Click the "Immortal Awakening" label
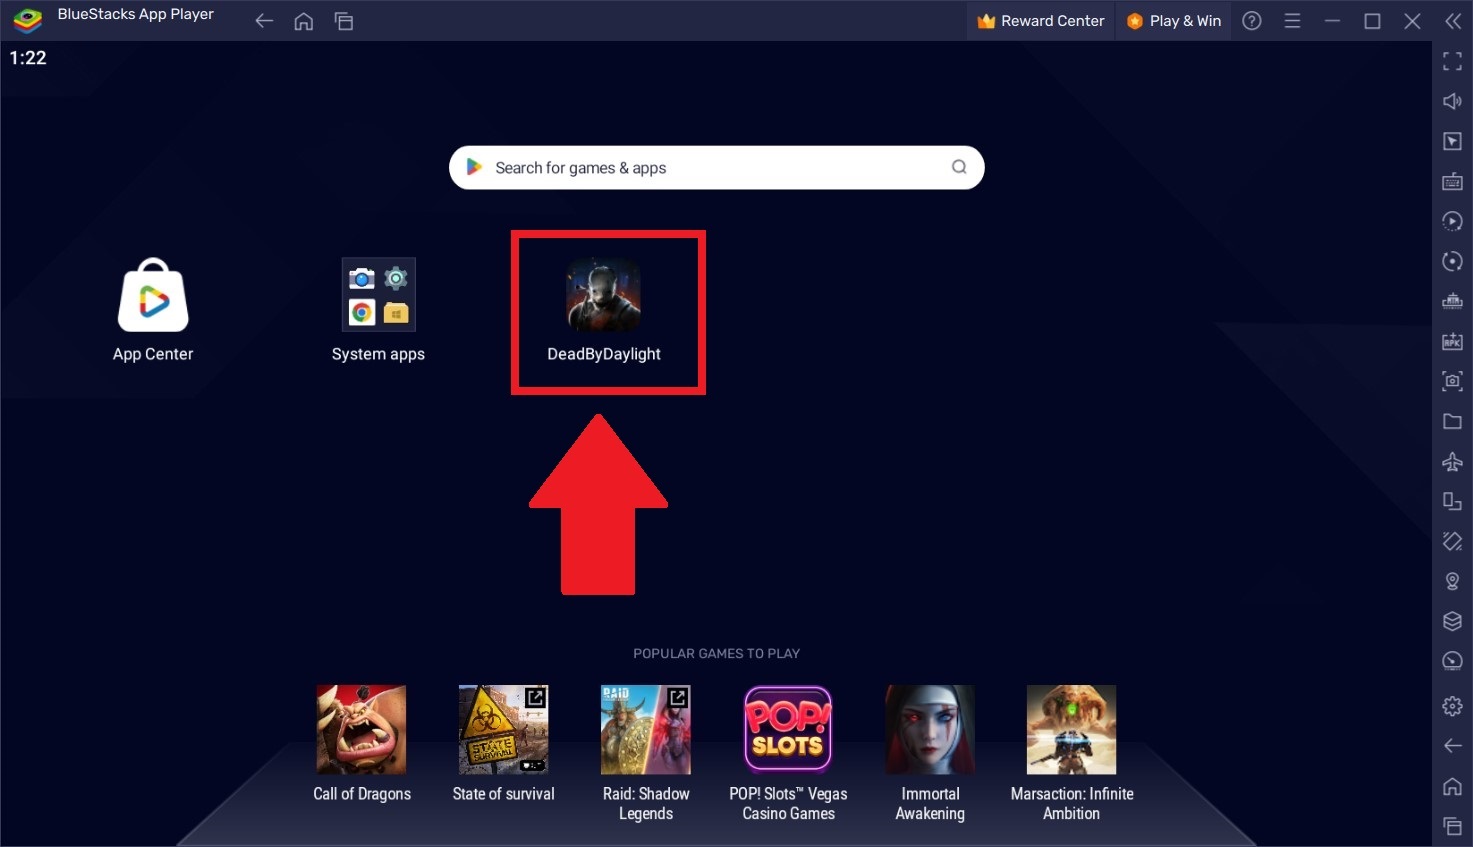 [x=930, y=804]
